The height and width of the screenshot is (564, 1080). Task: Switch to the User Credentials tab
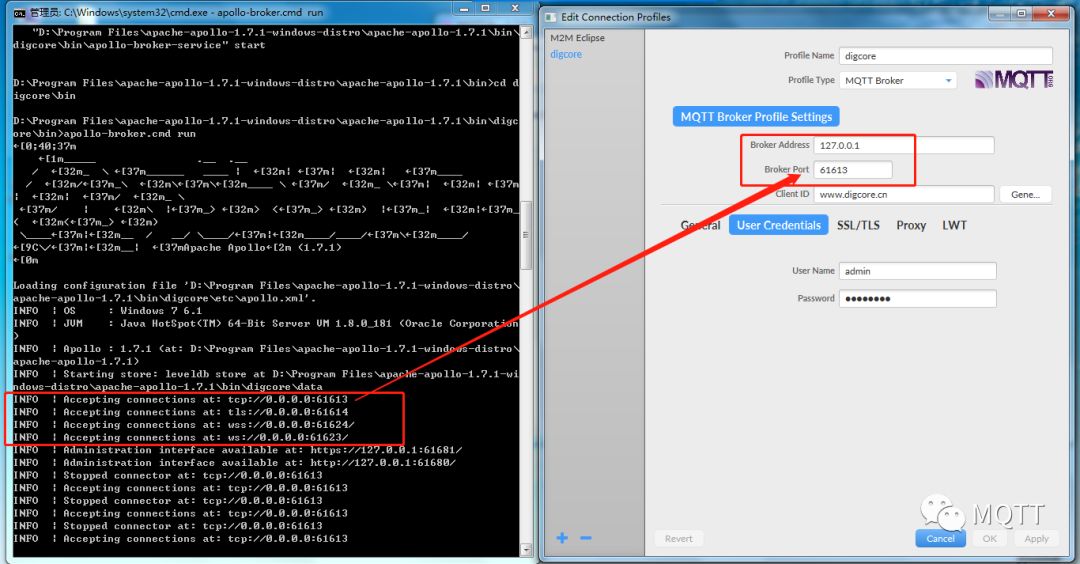click(778, 225)
